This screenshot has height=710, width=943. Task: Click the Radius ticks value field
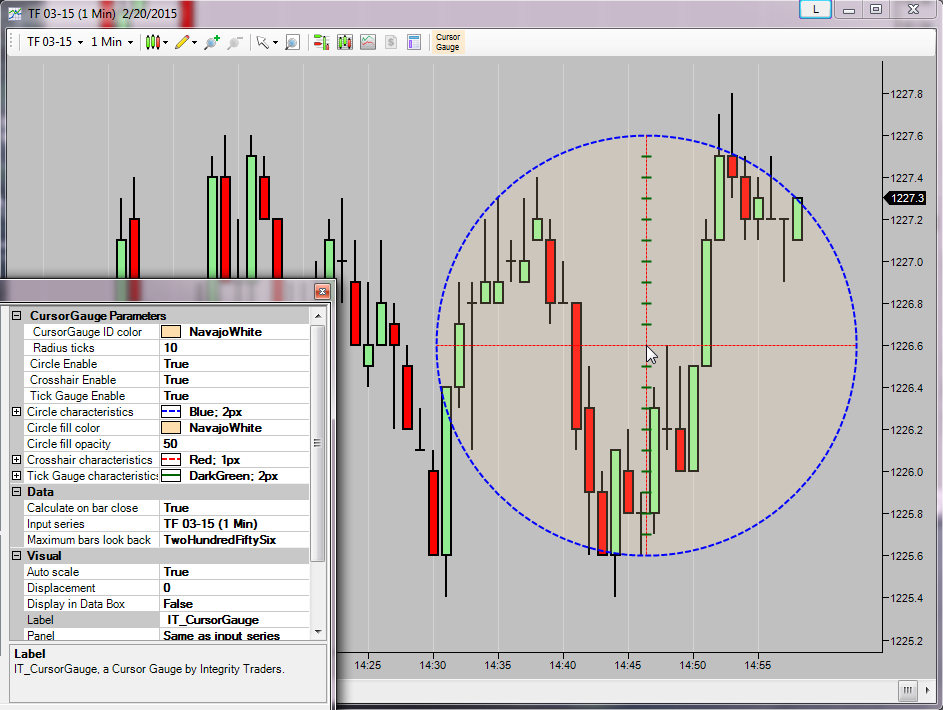[235, 347]
